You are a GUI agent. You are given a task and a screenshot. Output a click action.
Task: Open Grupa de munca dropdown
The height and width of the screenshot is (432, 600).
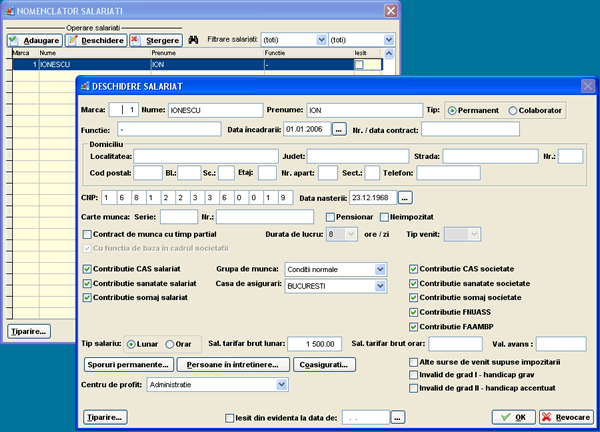click(x=380, y=269)
